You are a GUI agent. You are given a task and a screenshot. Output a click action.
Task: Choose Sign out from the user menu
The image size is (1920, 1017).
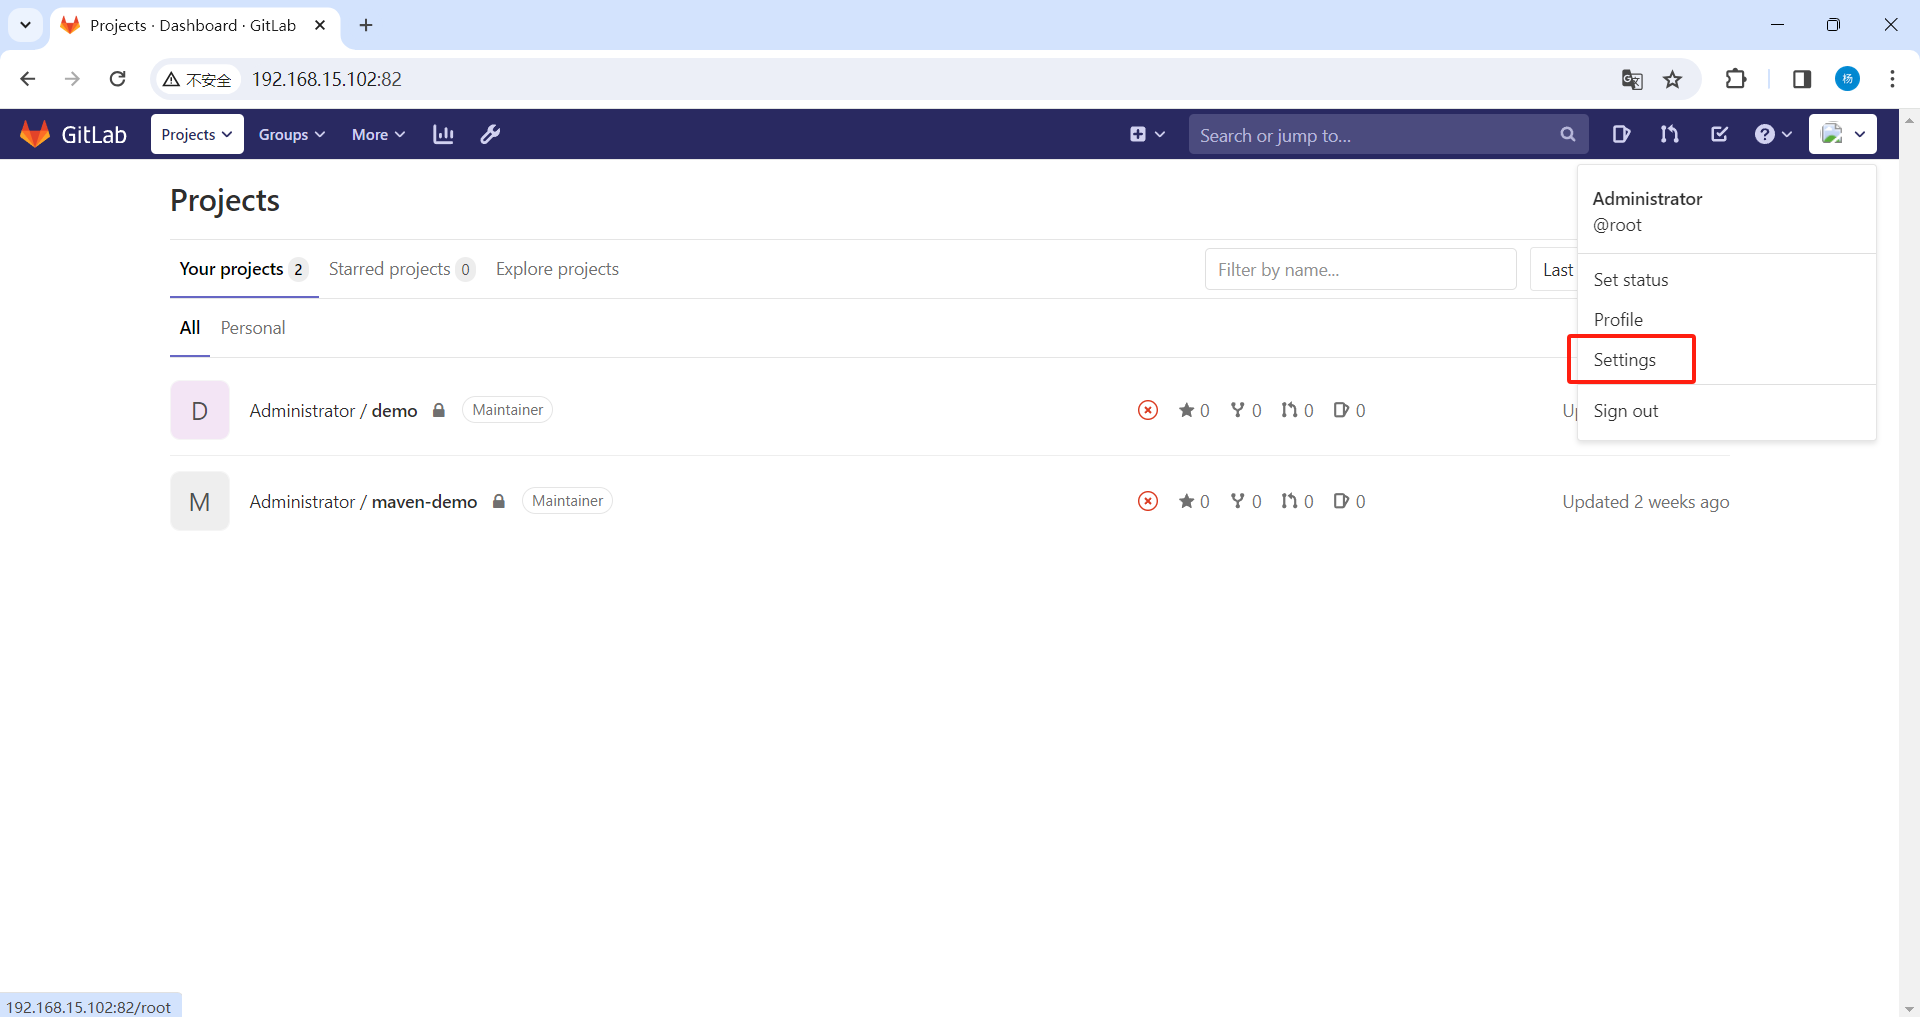(1626, 410)
